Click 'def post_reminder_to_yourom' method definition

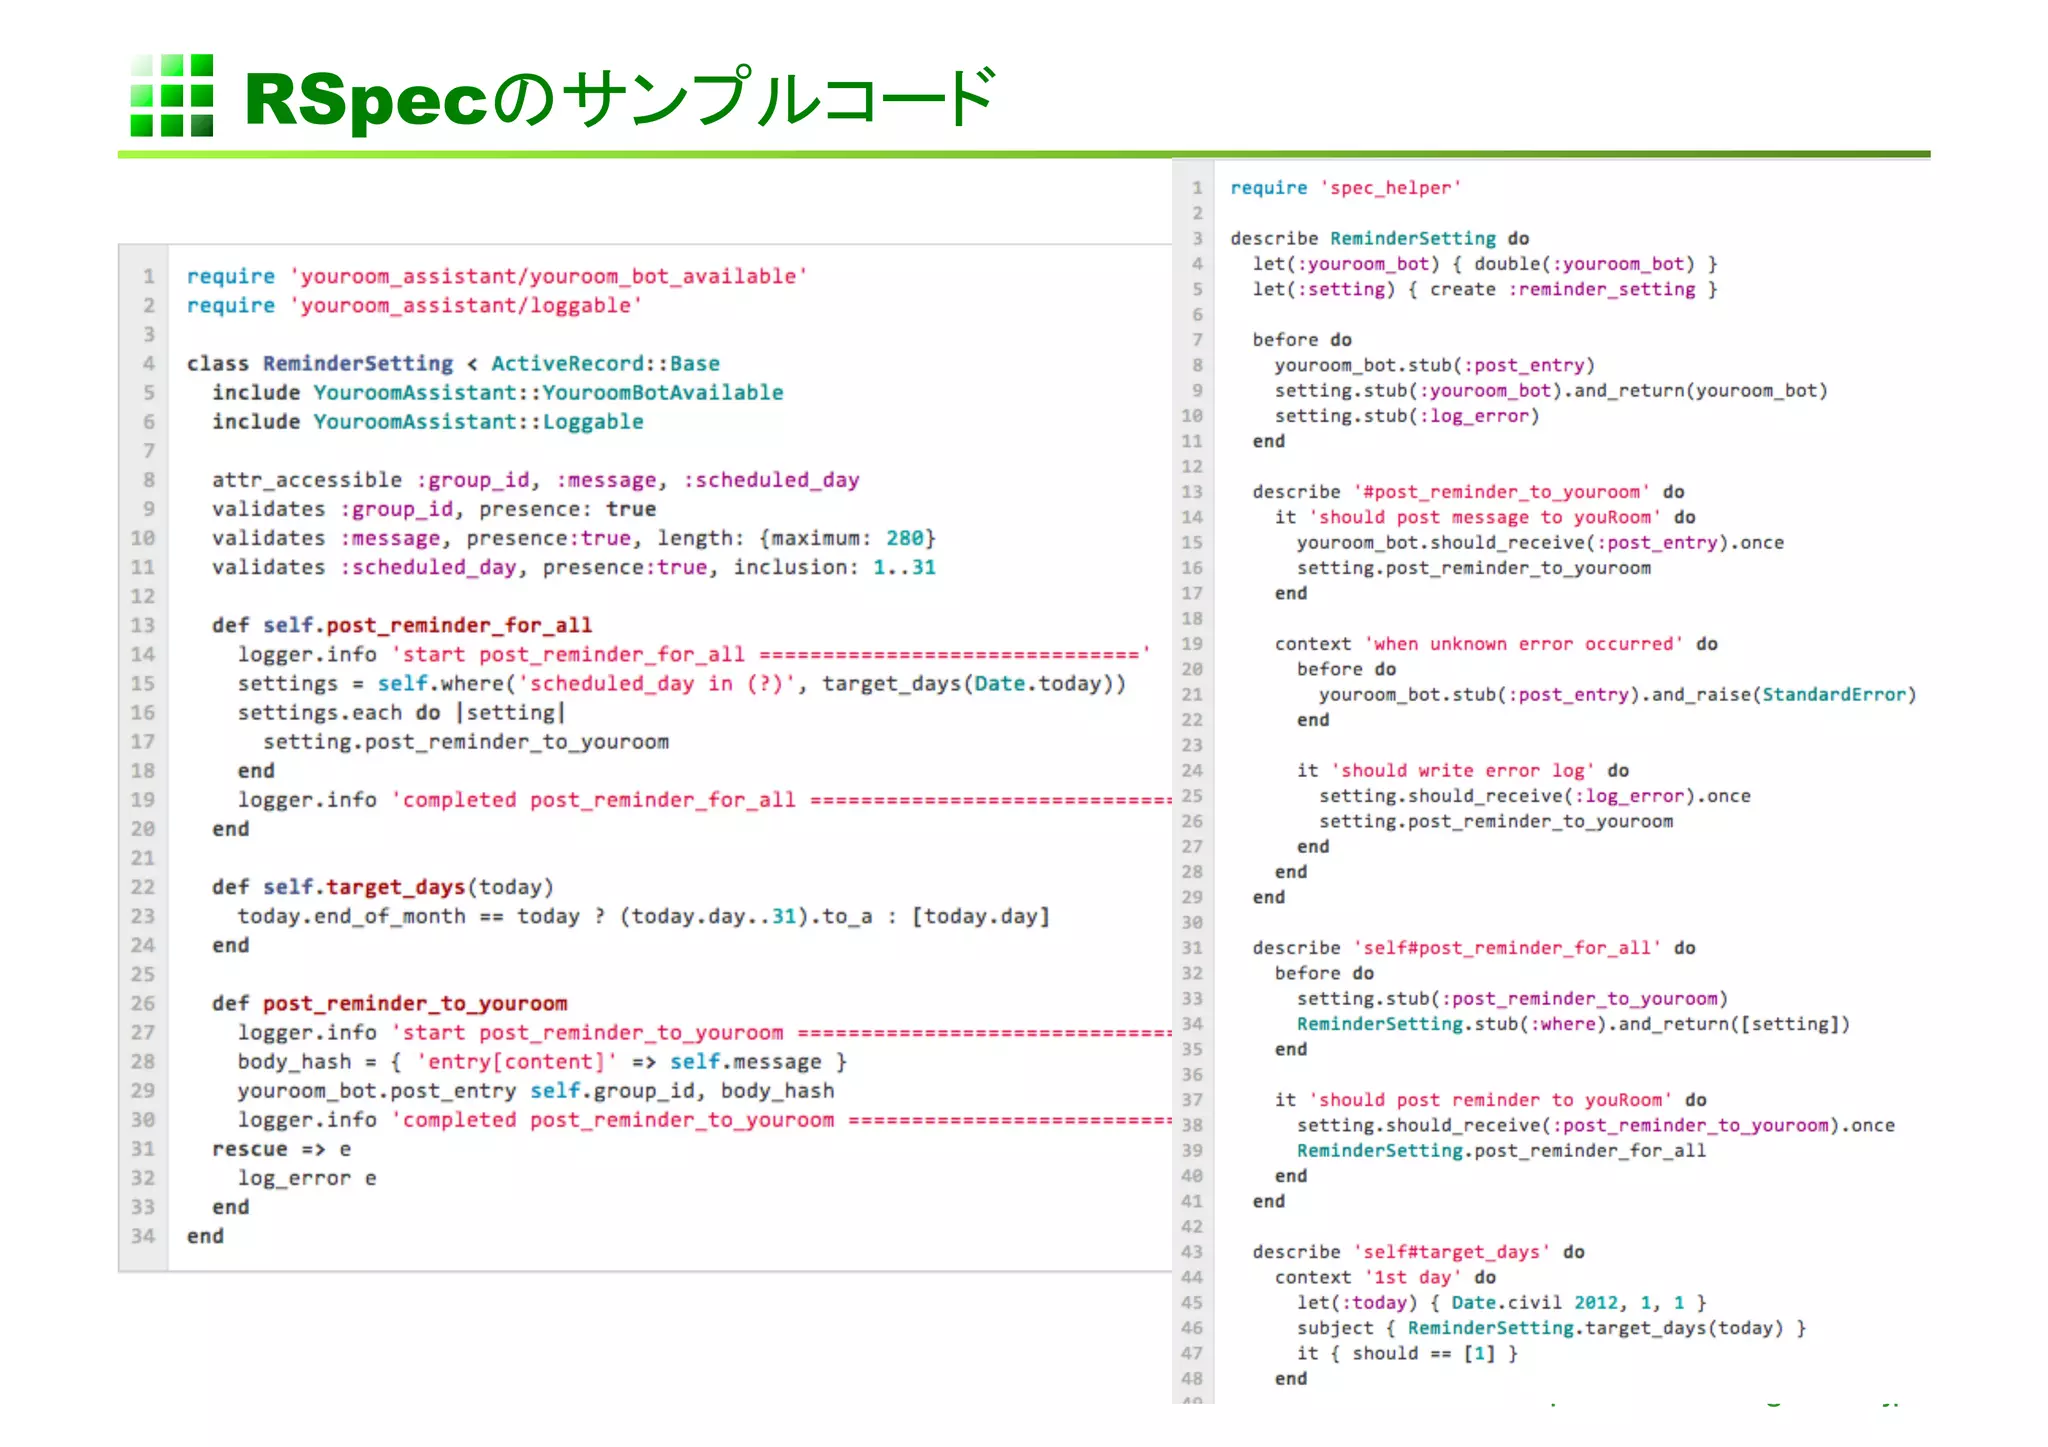click(389, 1003)
